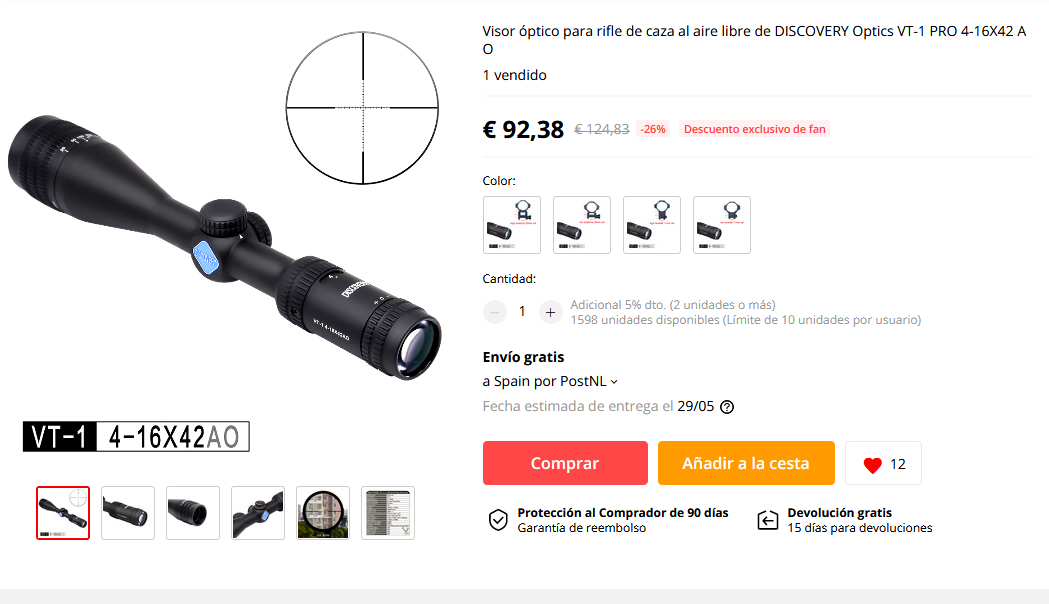Select the second color option swatch

[x=582, y=225]
